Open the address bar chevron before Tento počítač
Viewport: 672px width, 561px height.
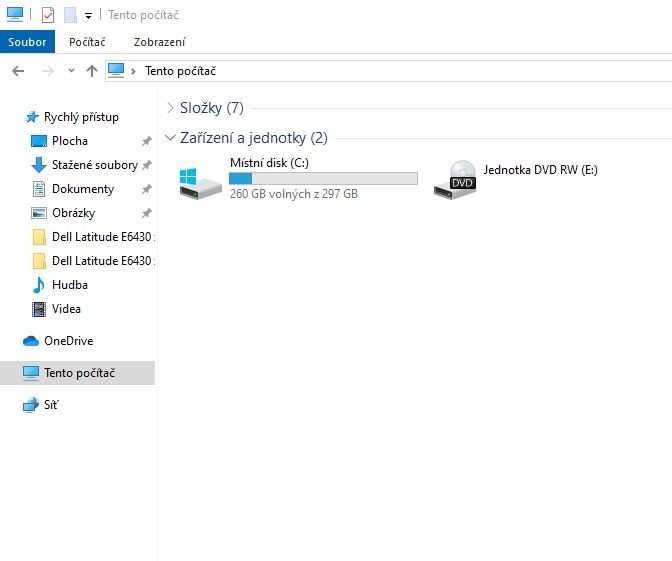coord(133,71)
